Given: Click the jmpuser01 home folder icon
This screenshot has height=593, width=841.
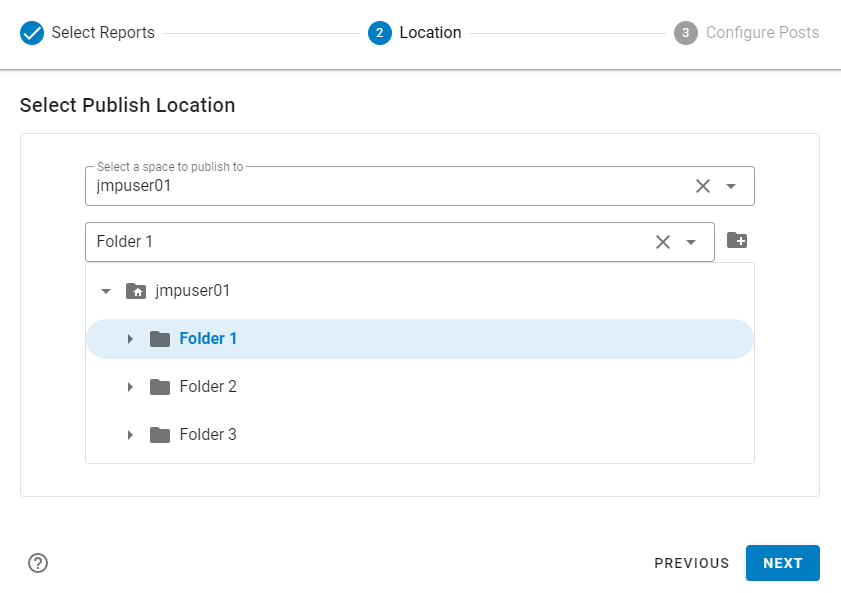Looking at the screenshot, I should pos(136,291).
